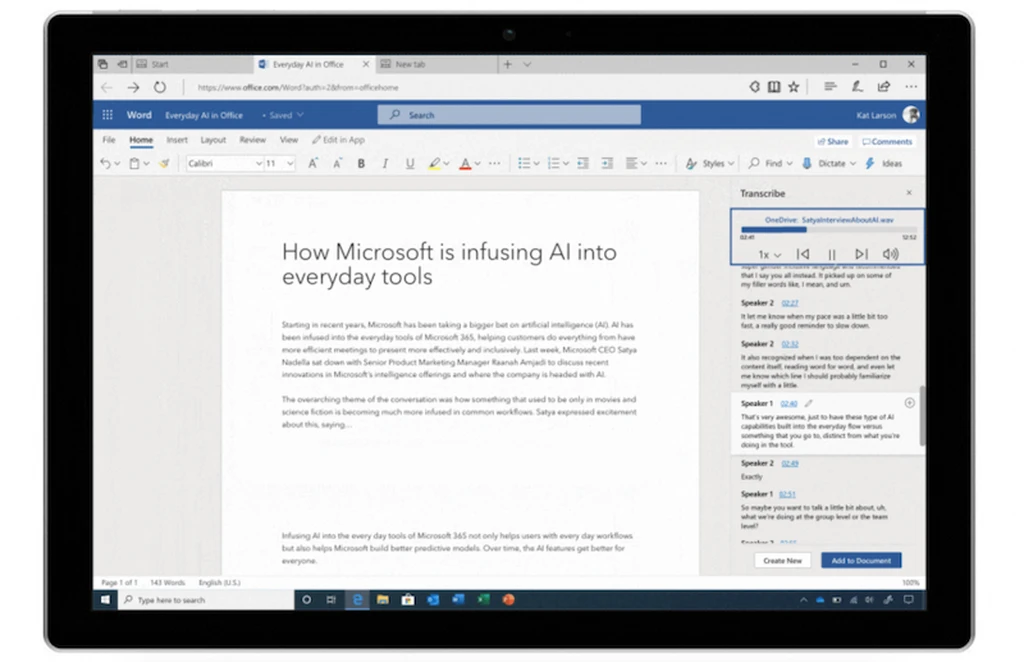Open PowerPoint from the Windows taskbar

509,599
